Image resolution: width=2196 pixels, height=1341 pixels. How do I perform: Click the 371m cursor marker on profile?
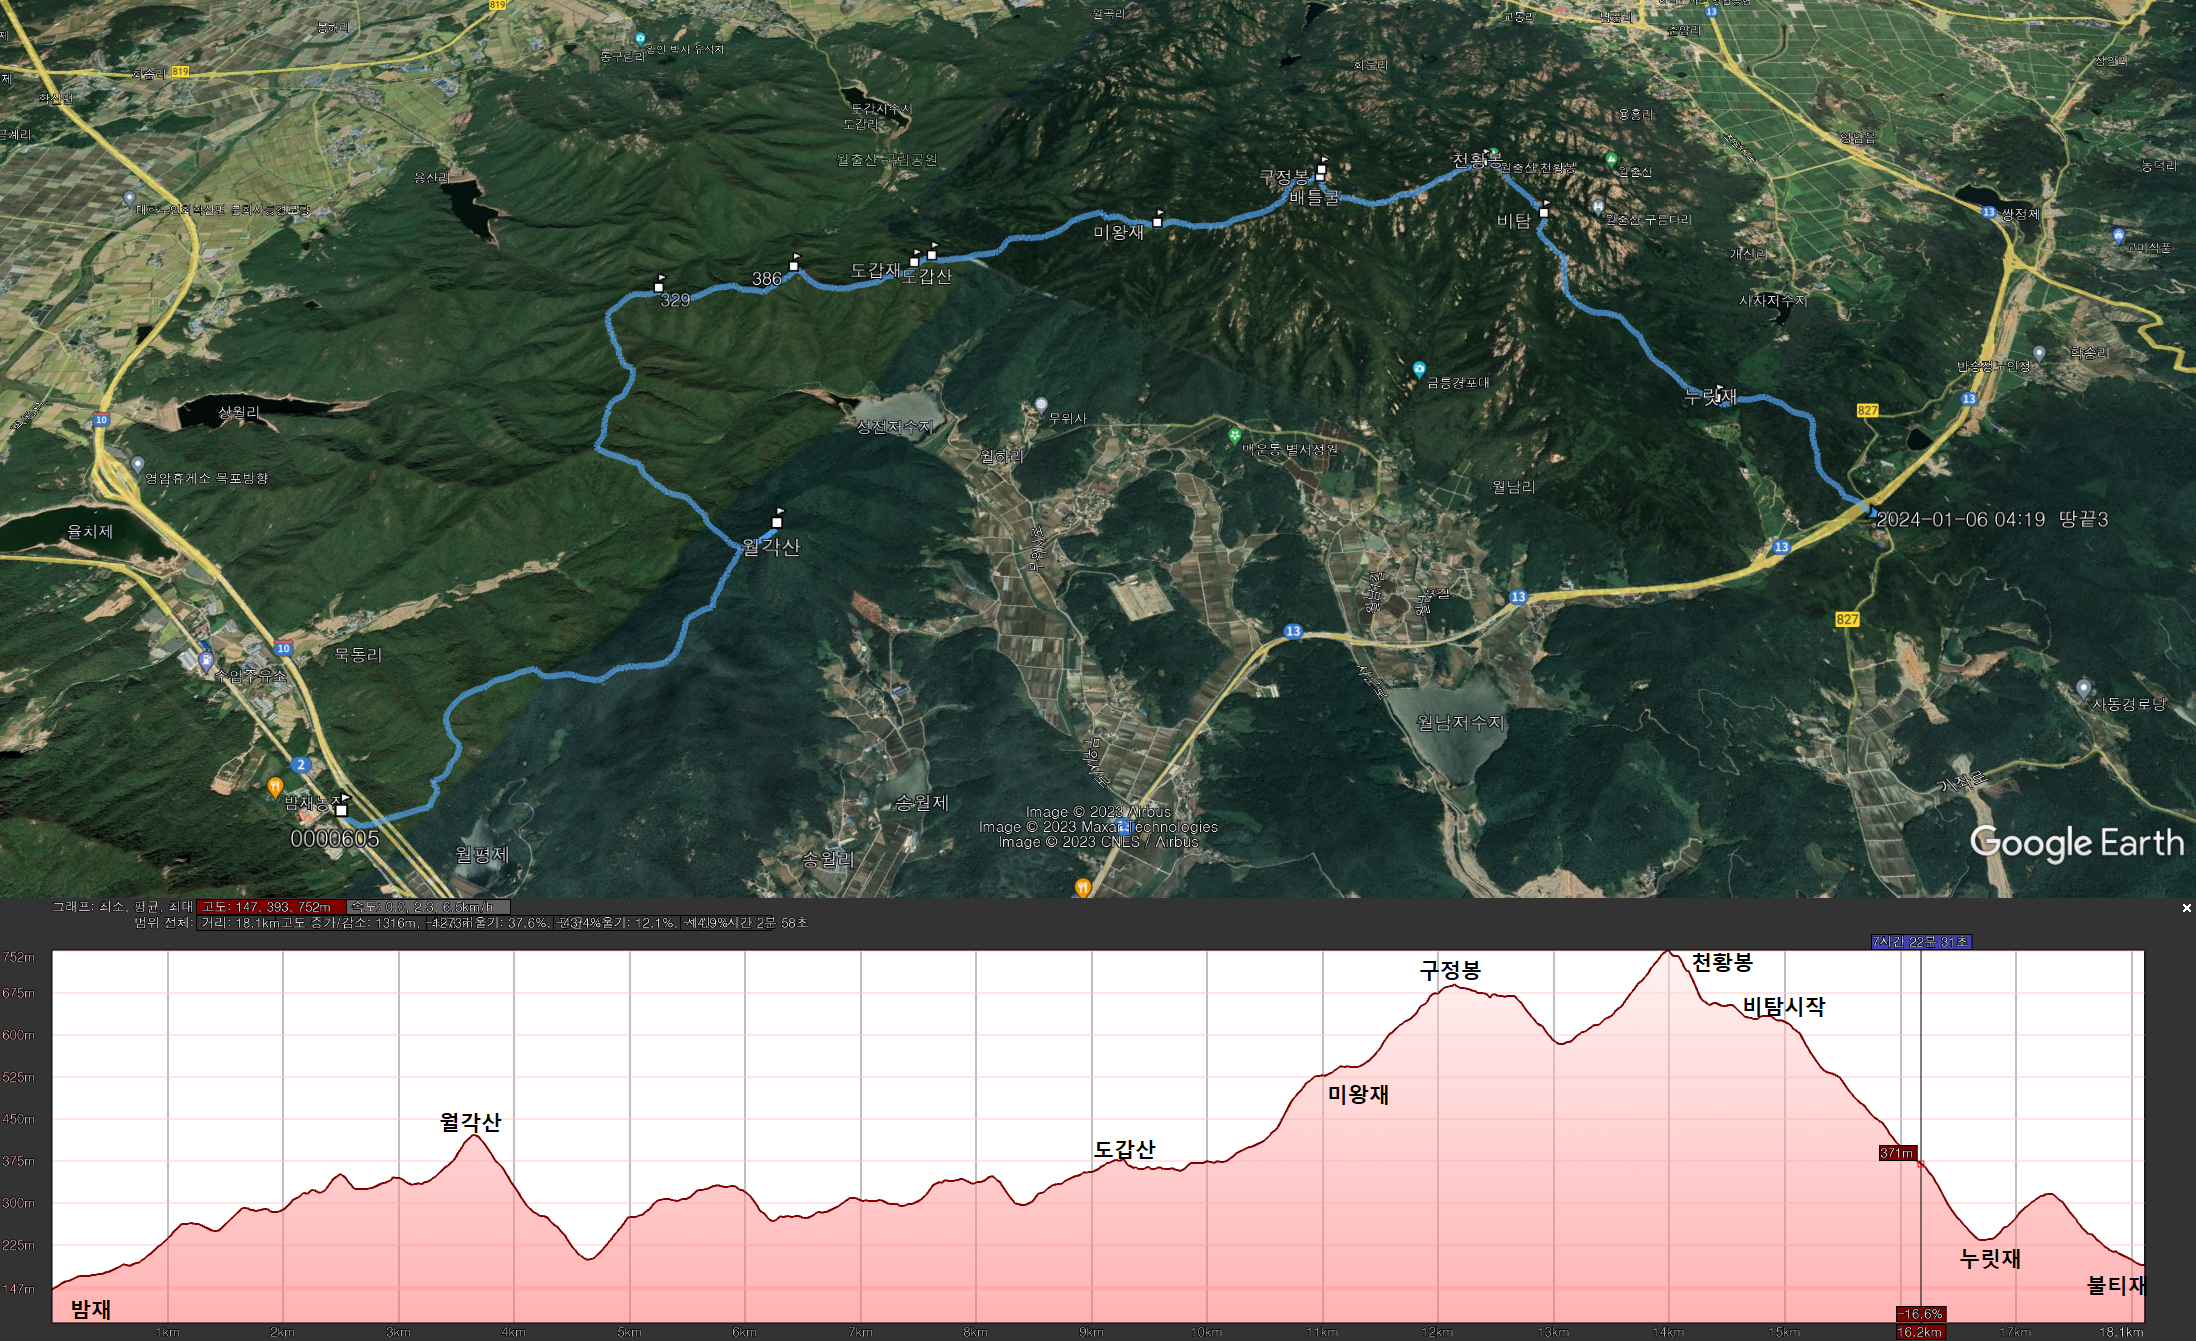pos(1897,1153)
